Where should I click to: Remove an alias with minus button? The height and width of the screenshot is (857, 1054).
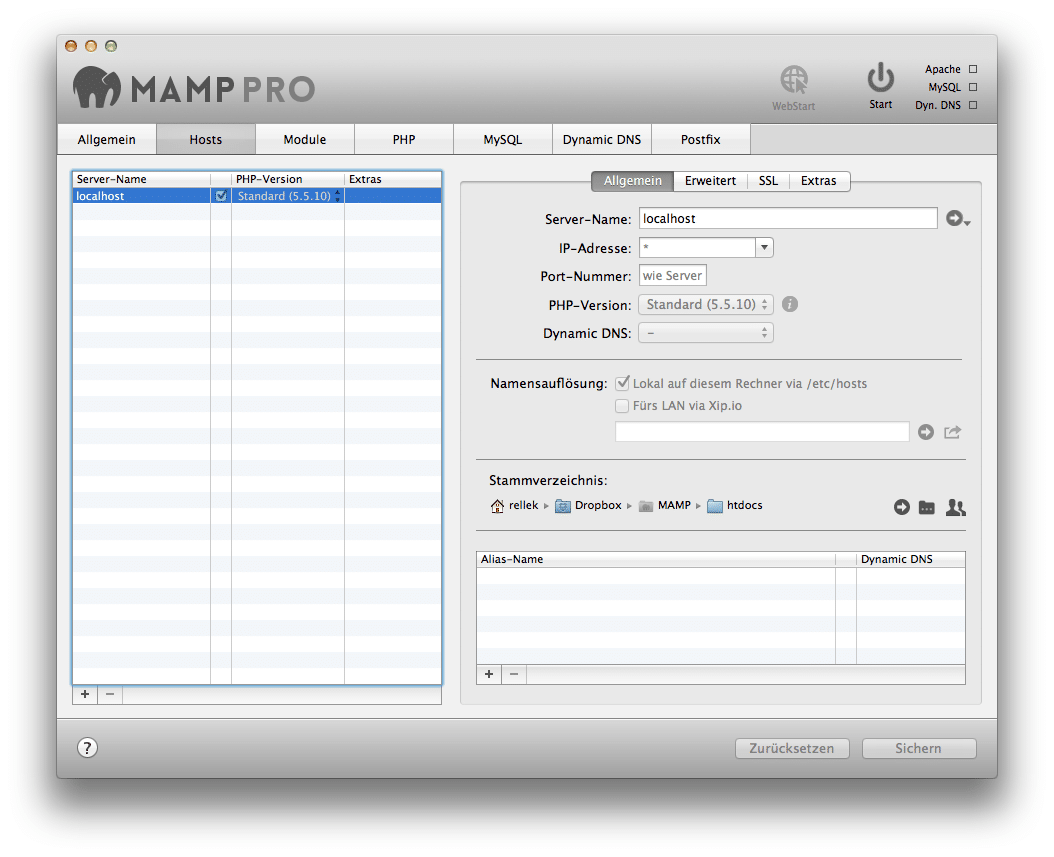coord(514,674)
